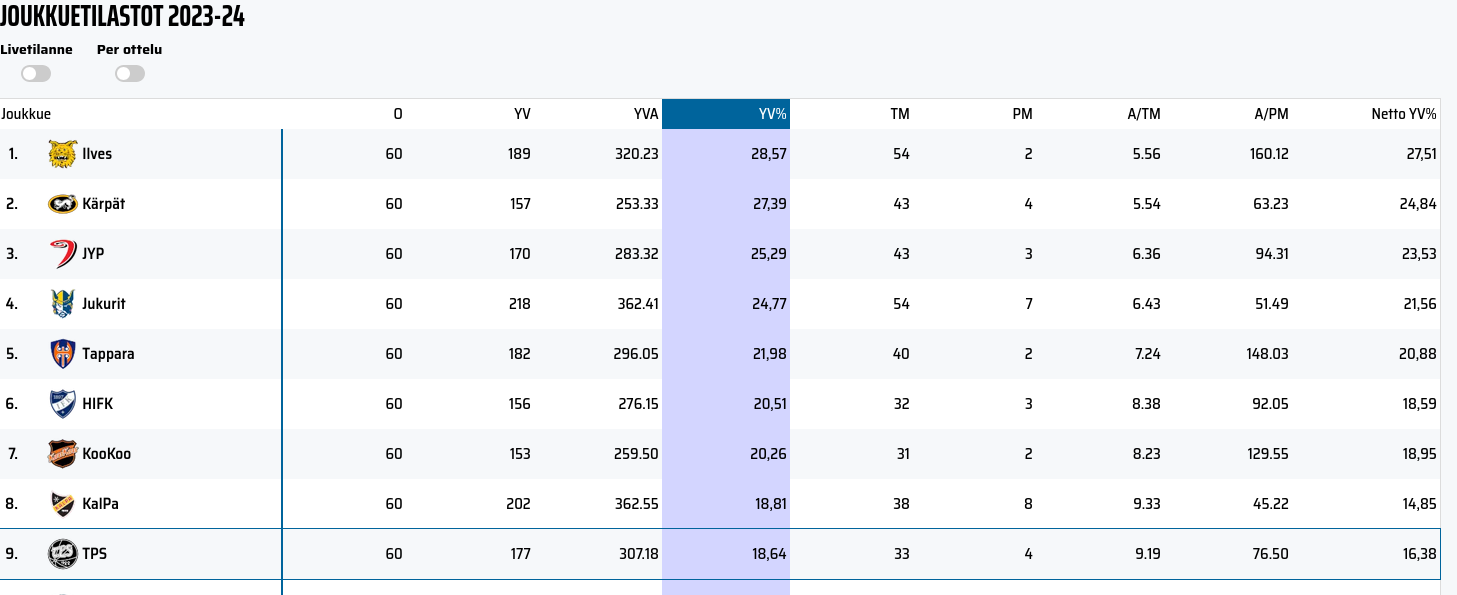Click HIFK YV% value 20,51

pos(770,404)
